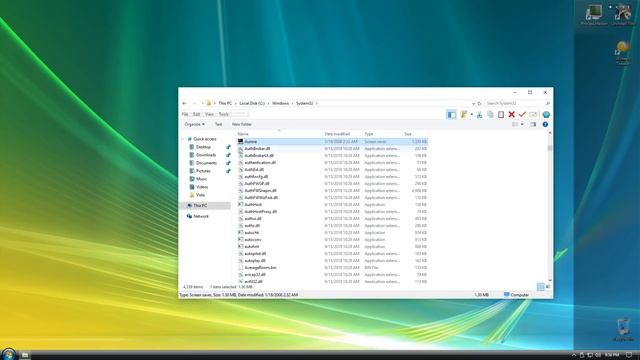Select Downloads in navigation pane
This screenshot has height=360, width=640.
tap(206, 155)
